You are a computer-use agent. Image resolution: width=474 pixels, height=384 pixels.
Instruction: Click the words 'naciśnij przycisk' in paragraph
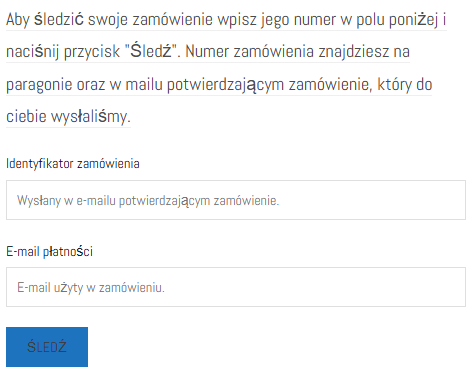tap(63, 52)
